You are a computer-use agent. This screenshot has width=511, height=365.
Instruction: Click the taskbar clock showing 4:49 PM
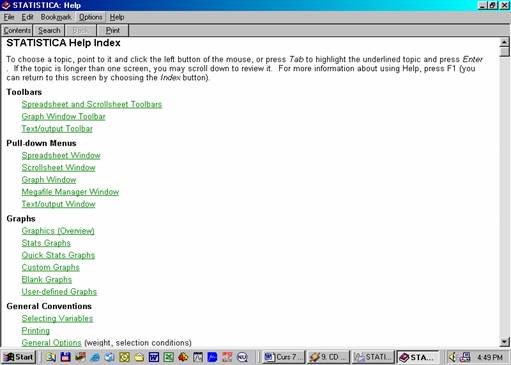point(490,357)
